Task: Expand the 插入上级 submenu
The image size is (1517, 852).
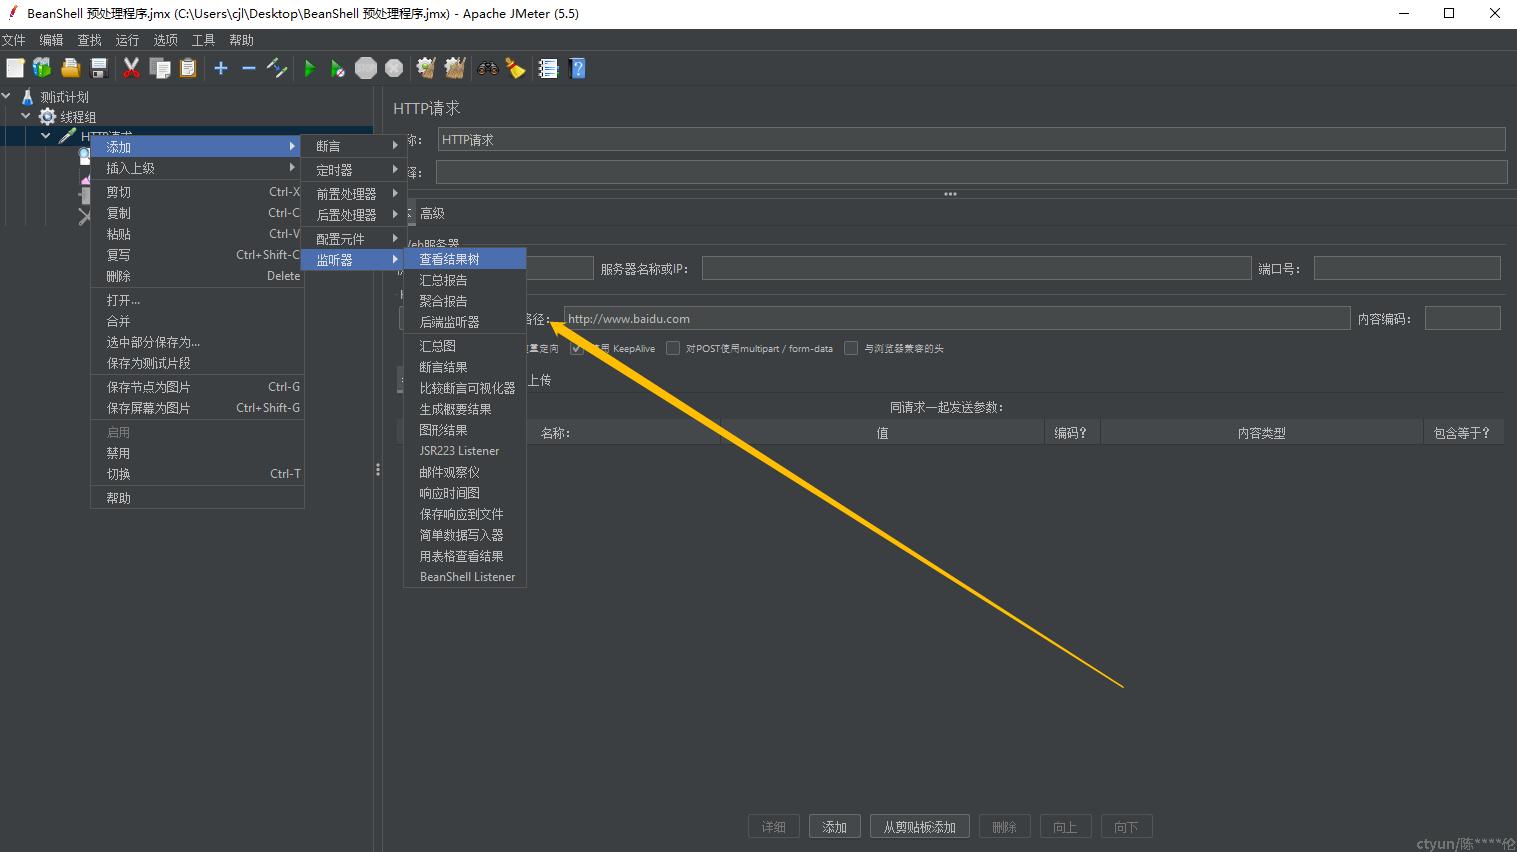Action: pos(197,168)
